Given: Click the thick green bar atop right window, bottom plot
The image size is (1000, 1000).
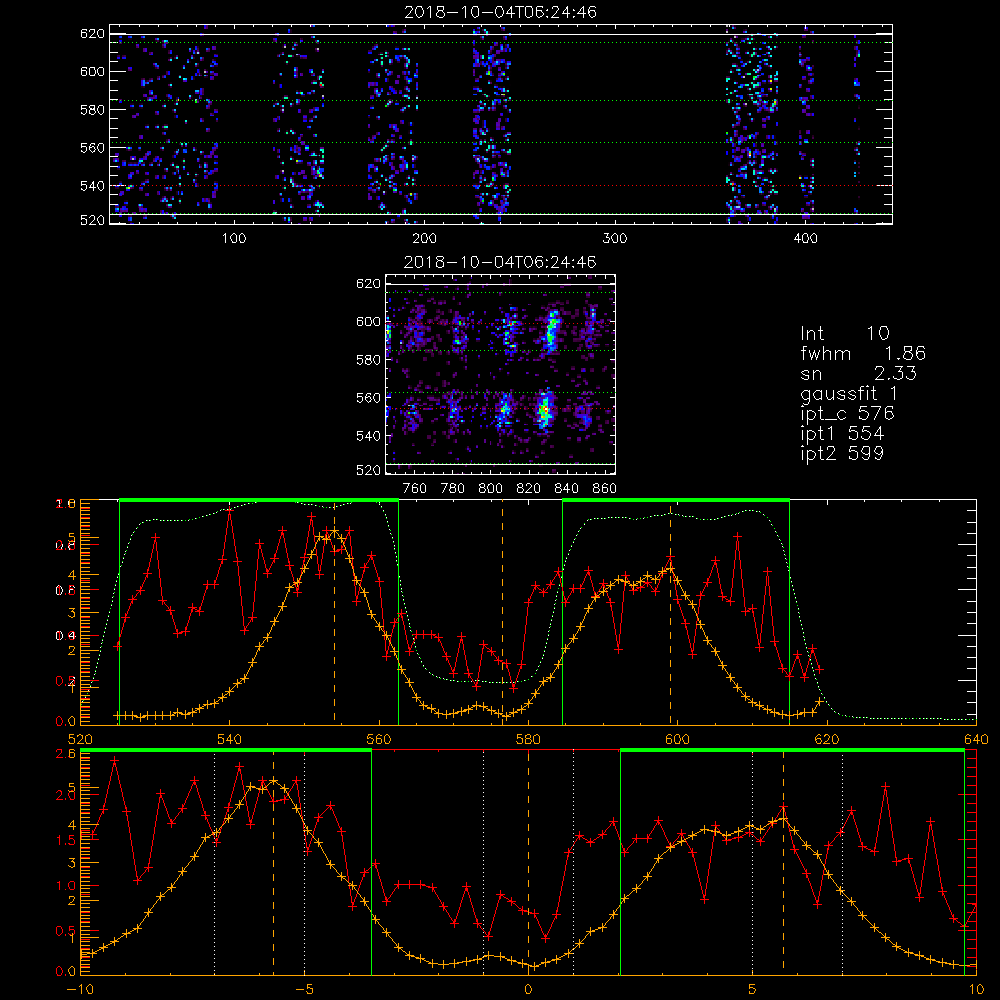Looking at the screenshot, I should pos(792,751).
